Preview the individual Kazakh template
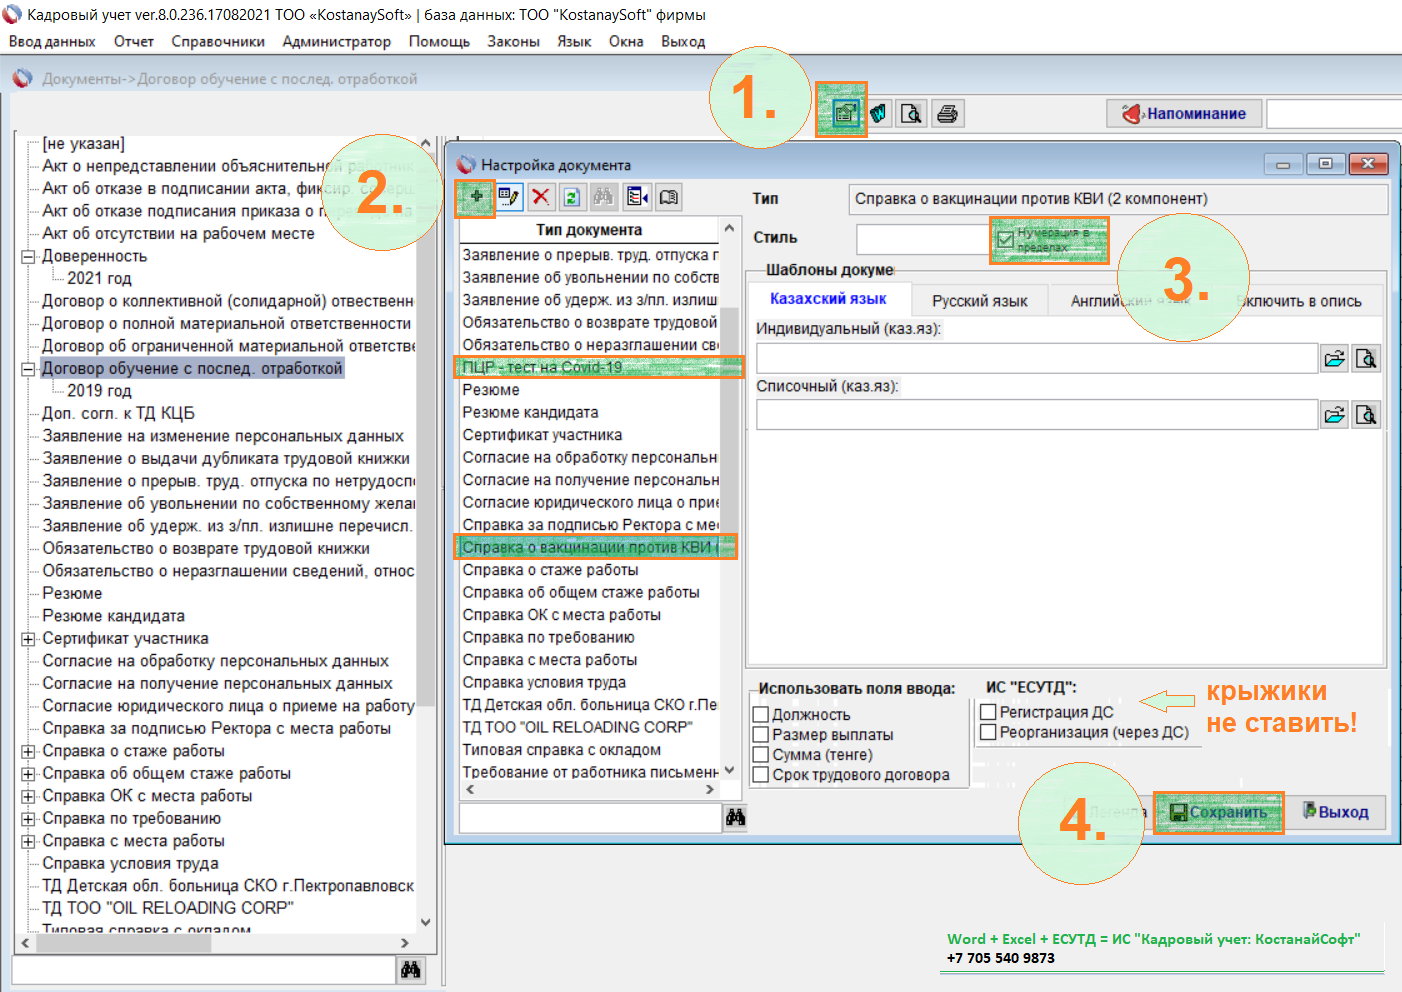This screenshot has height=992, width=1402. pyautogui.click(x=1367, y=358)
